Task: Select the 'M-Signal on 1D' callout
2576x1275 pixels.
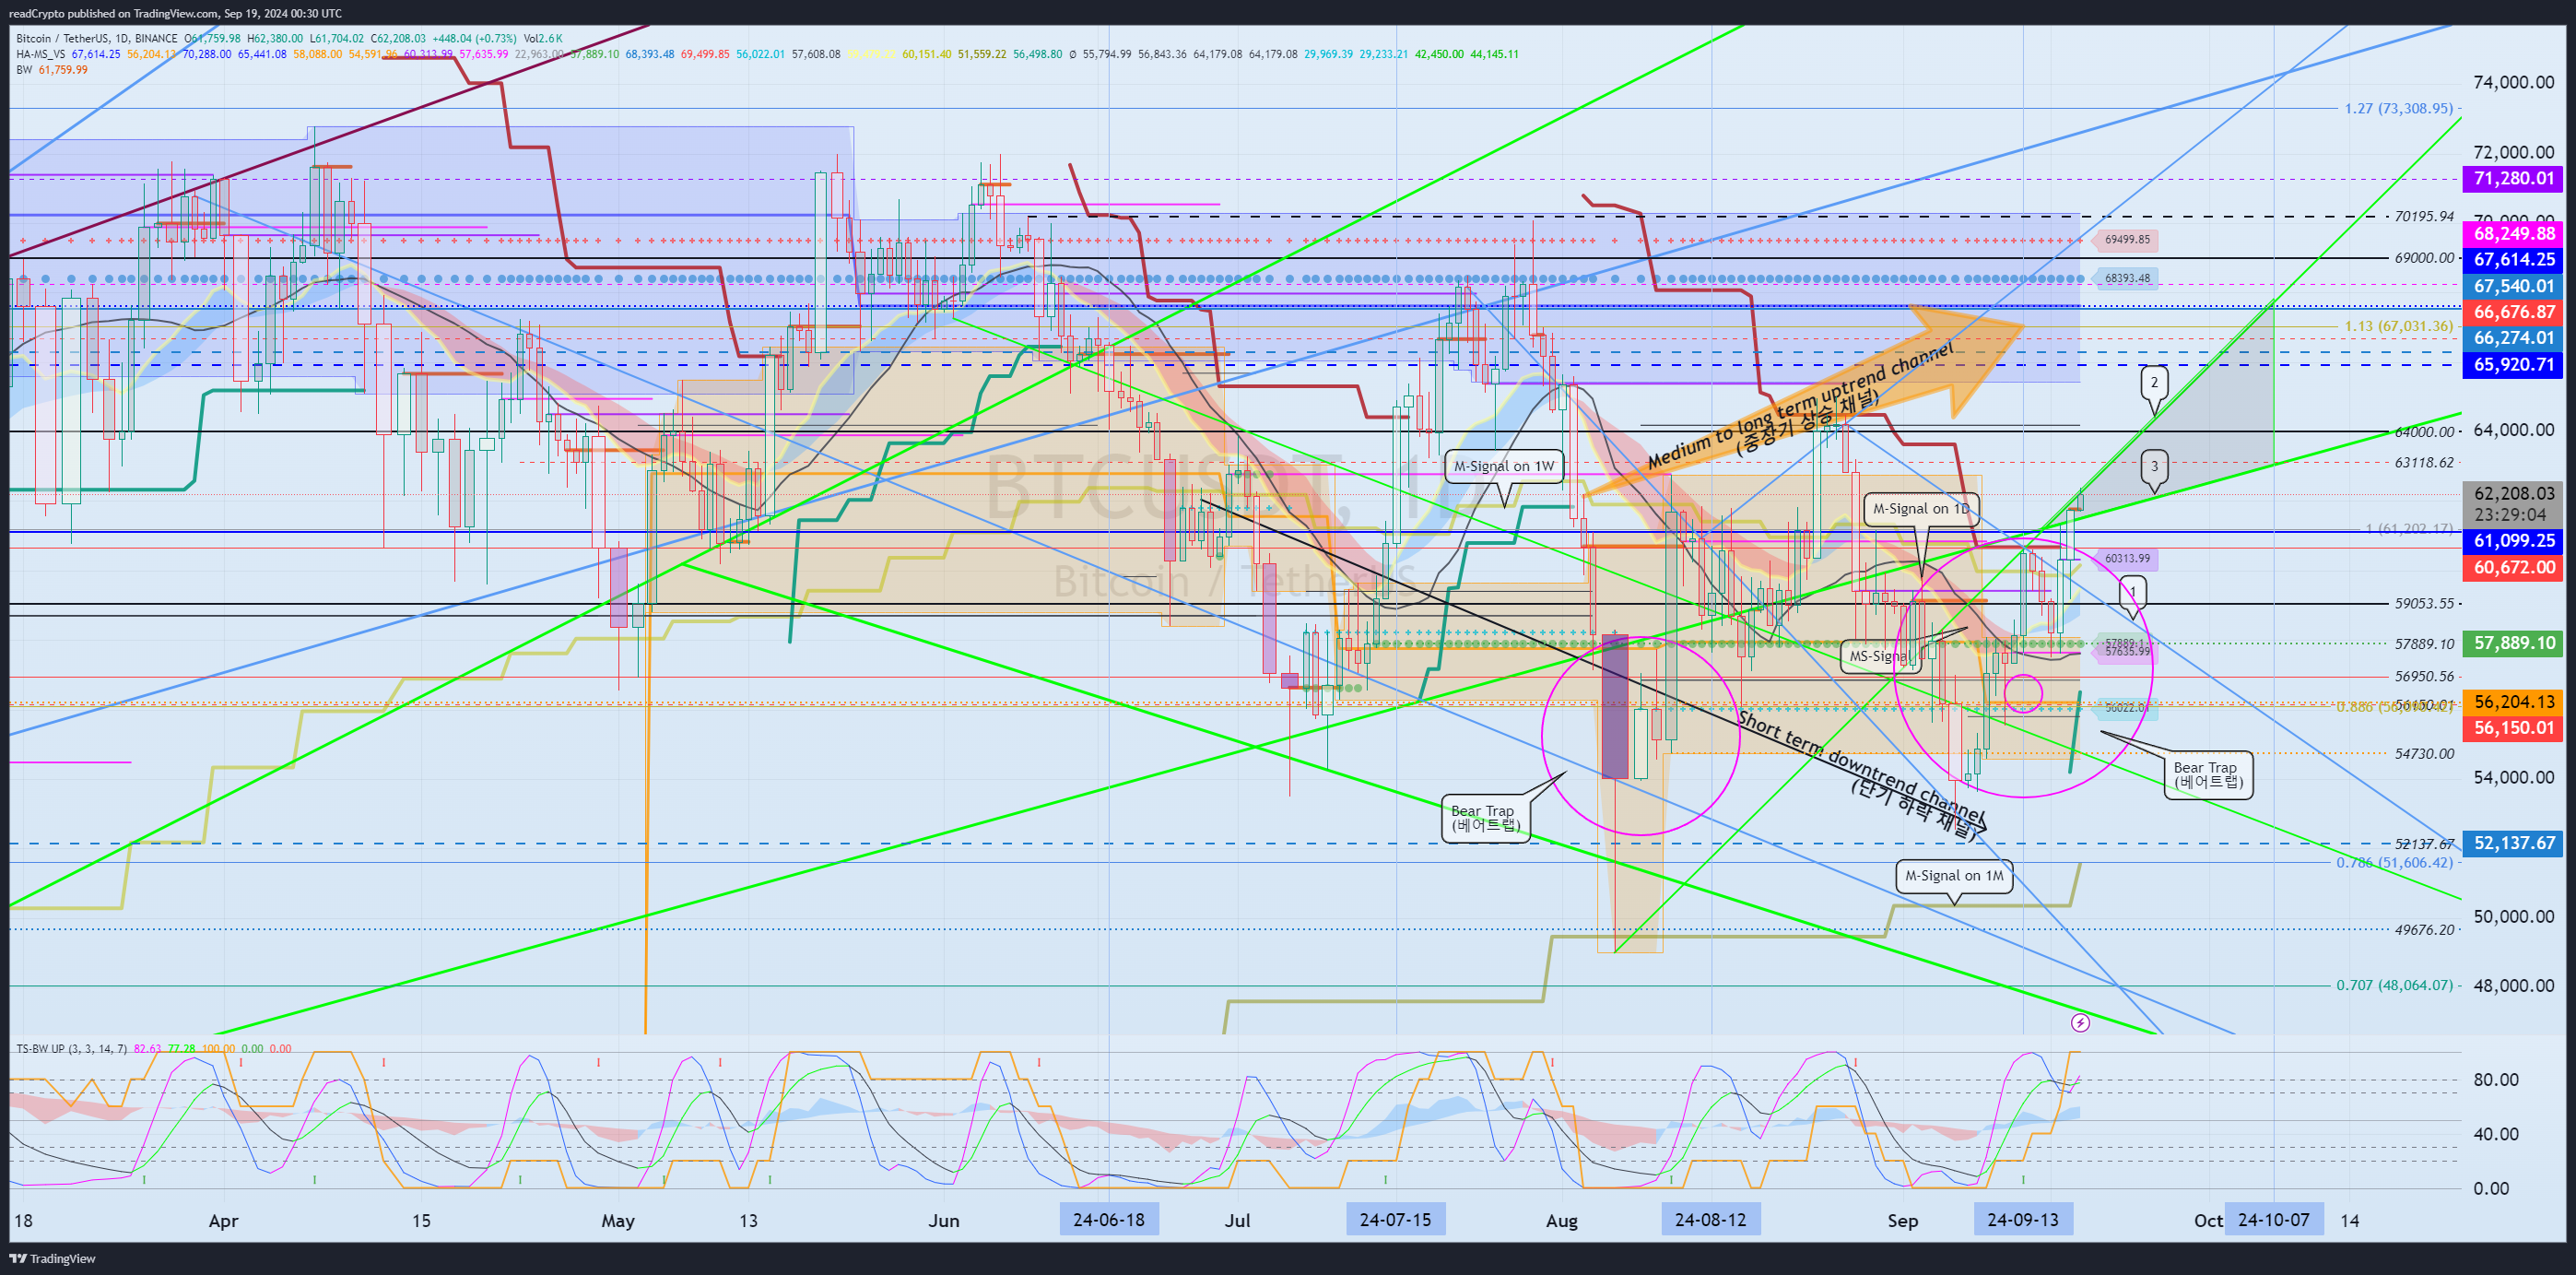Action: click(x=1920, y=508)
